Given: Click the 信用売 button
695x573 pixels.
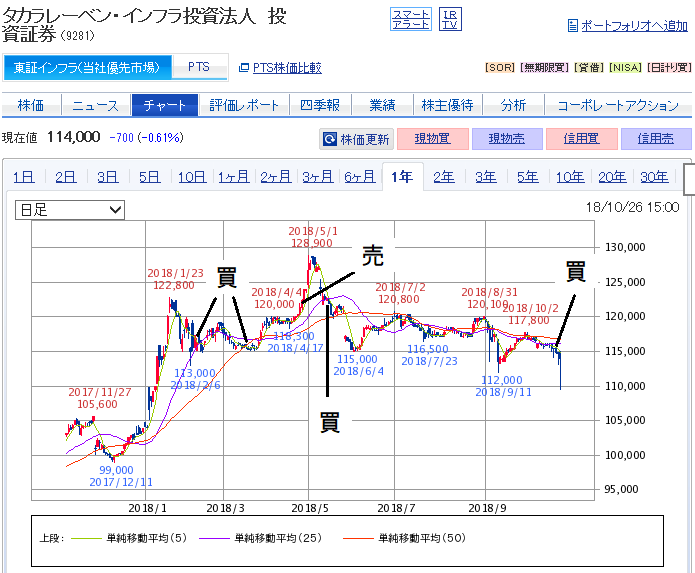Looking at the screenshot, I should (656, 139).
